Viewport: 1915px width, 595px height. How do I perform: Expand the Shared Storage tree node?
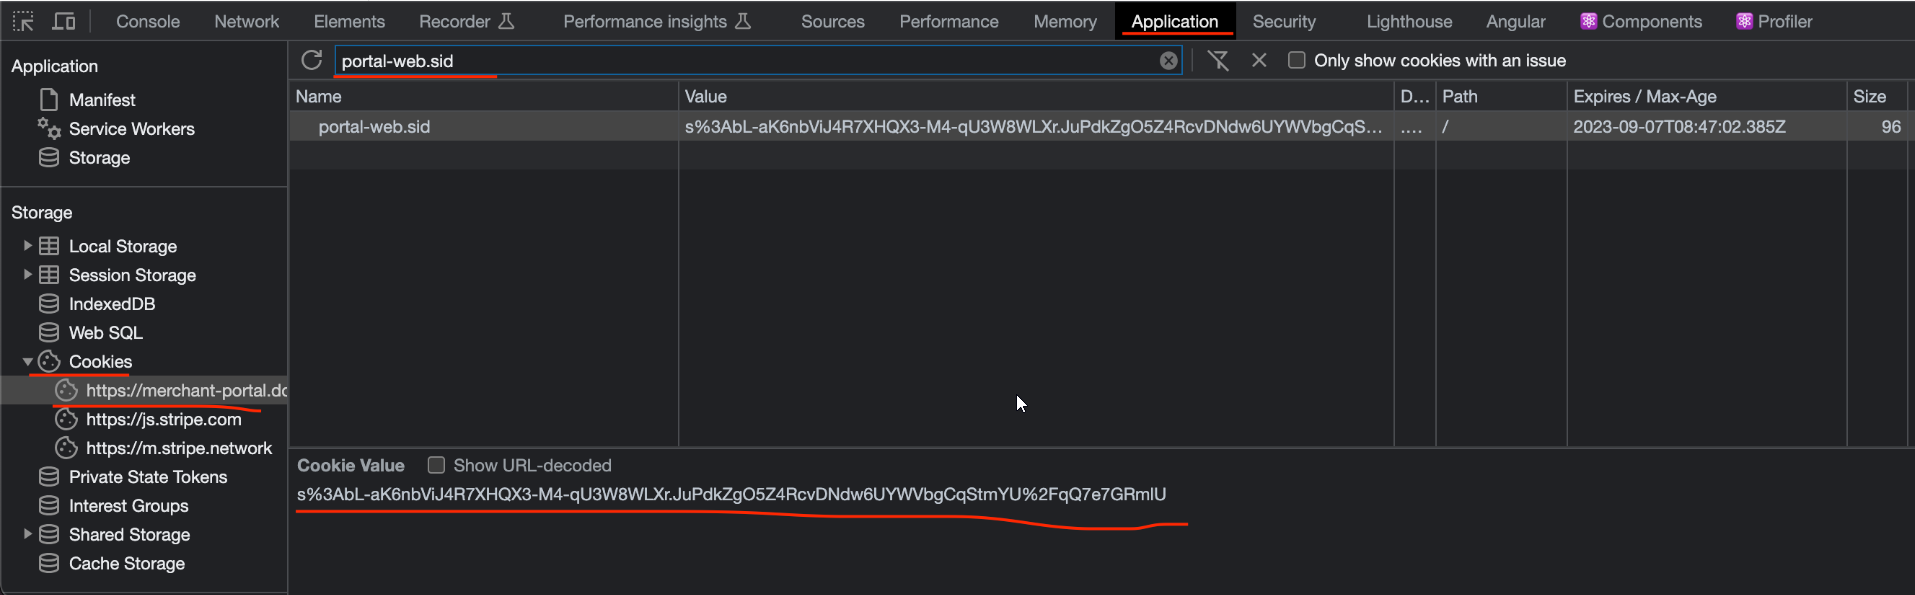coord(28,535)
